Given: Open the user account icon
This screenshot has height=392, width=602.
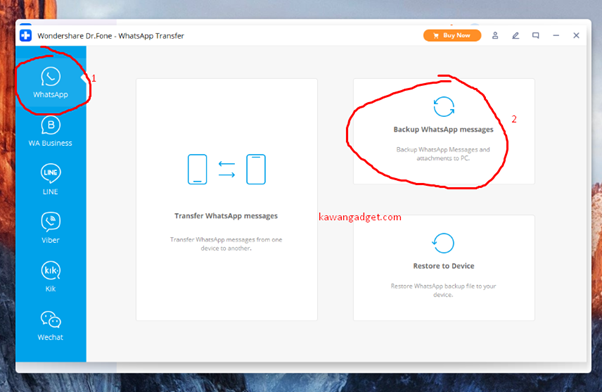Looking at the screenshot, I should click(x=495, y=36).
